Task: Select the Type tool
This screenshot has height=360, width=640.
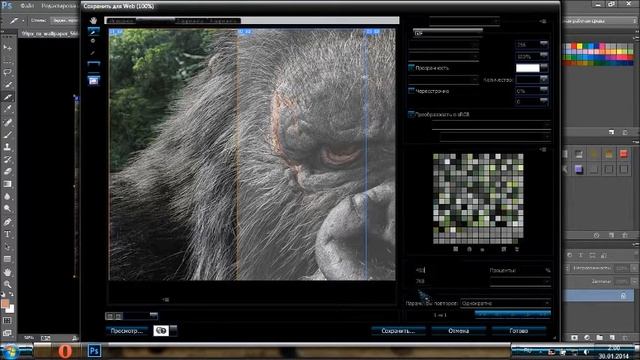Action: click(7, 234)
